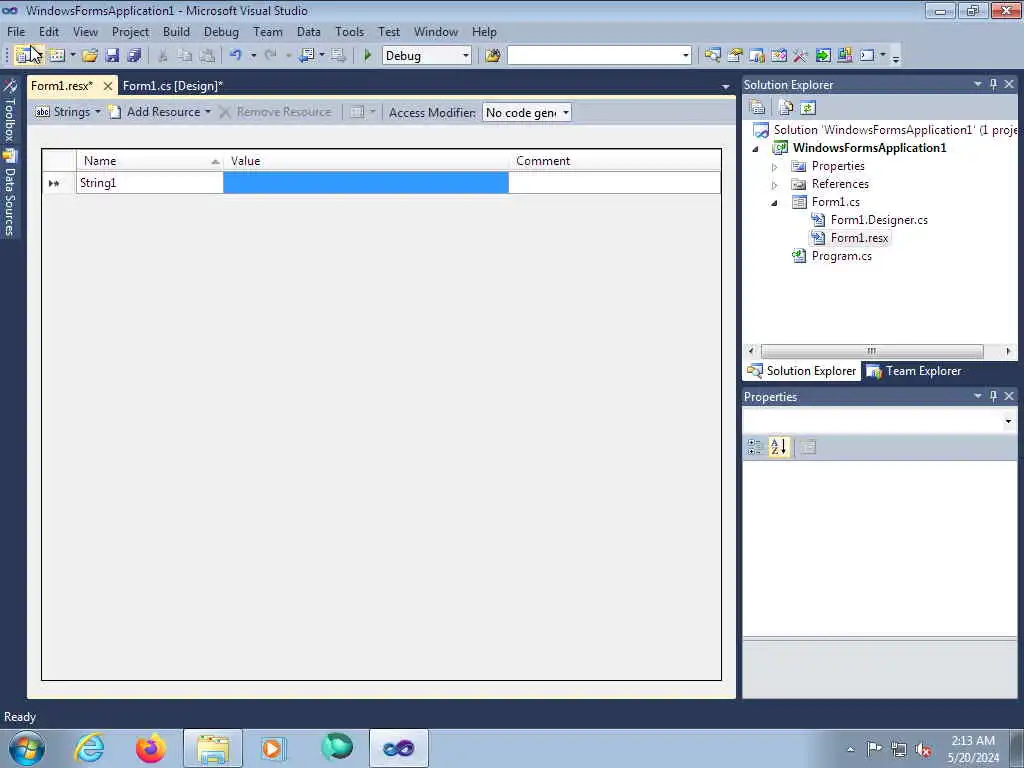The width and height of the screenshot is (1024, 768).
Task: Open Firefox from the taskbar
Action: [151, 748]
